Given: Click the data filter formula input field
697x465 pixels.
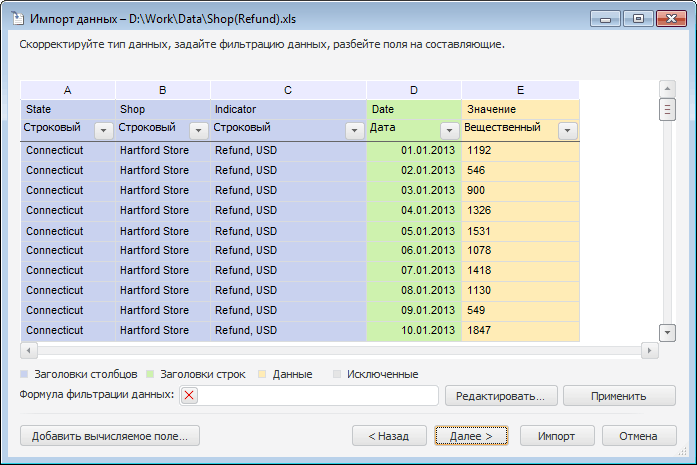Looking at the screenshot, I should tap(309, 395).
